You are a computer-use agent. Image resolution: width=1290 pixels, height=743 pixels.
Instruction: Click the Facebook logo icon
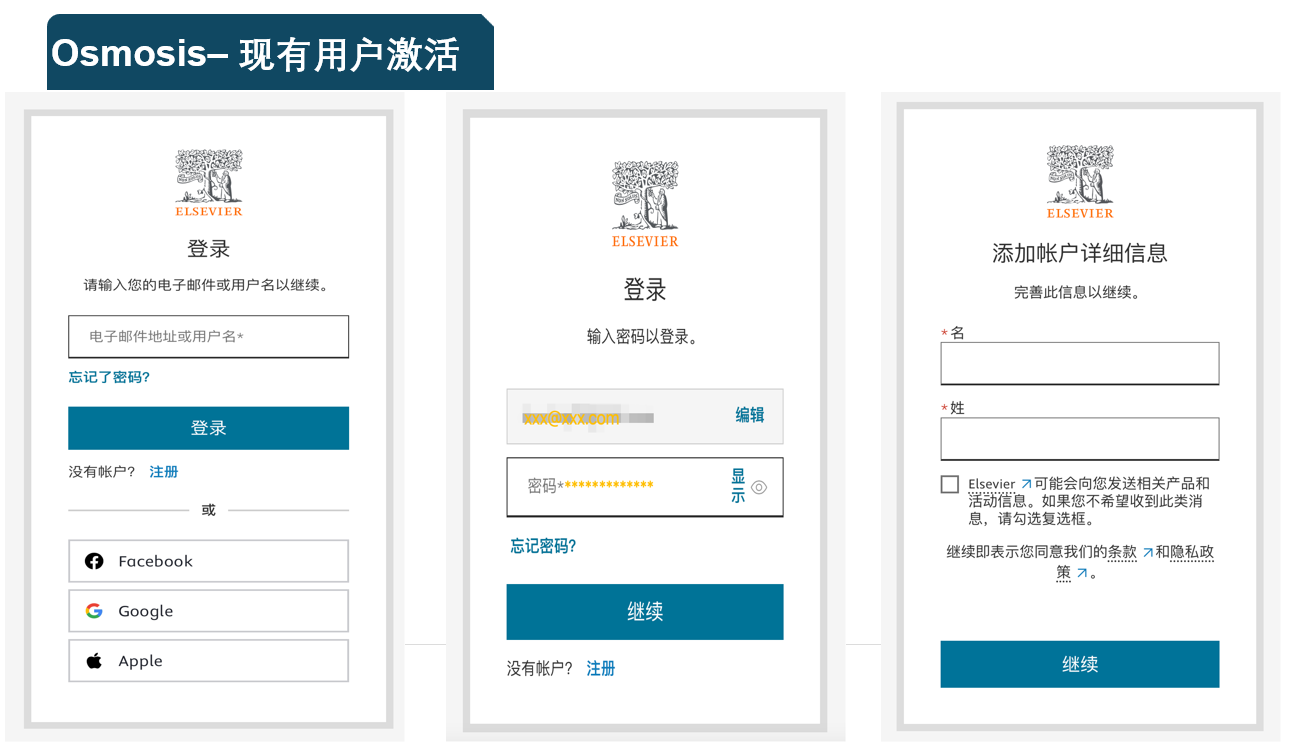pos(94,561)
